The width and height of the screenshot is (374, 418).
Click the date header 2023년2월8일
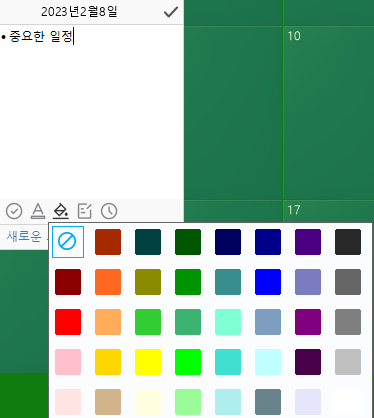pos(79,12)
